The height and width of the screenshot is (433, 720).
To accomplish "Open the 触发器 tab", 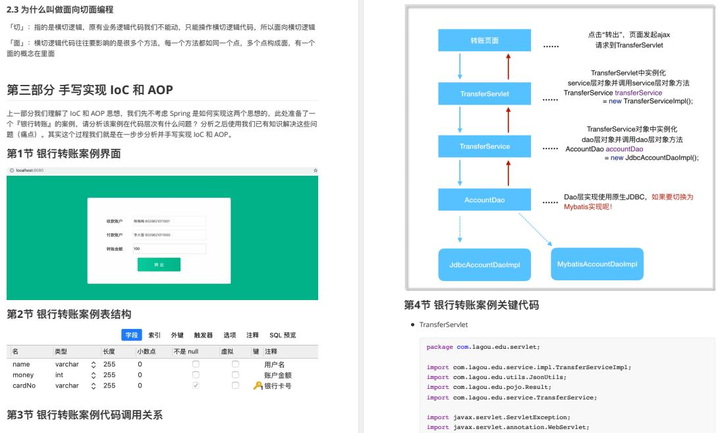I will [x=203, y=335].
